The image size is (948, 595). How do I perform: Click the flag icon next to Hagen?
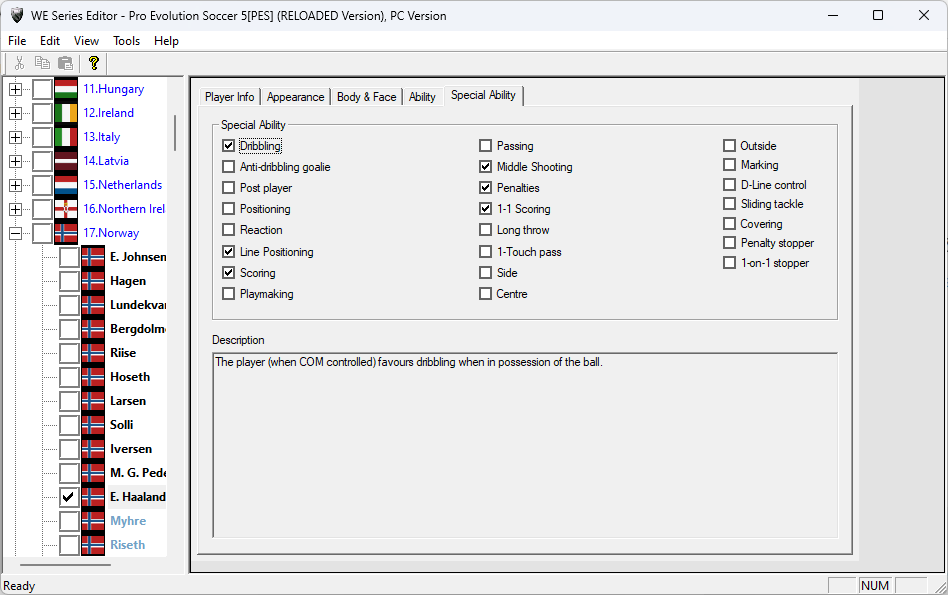coord(93,281)
